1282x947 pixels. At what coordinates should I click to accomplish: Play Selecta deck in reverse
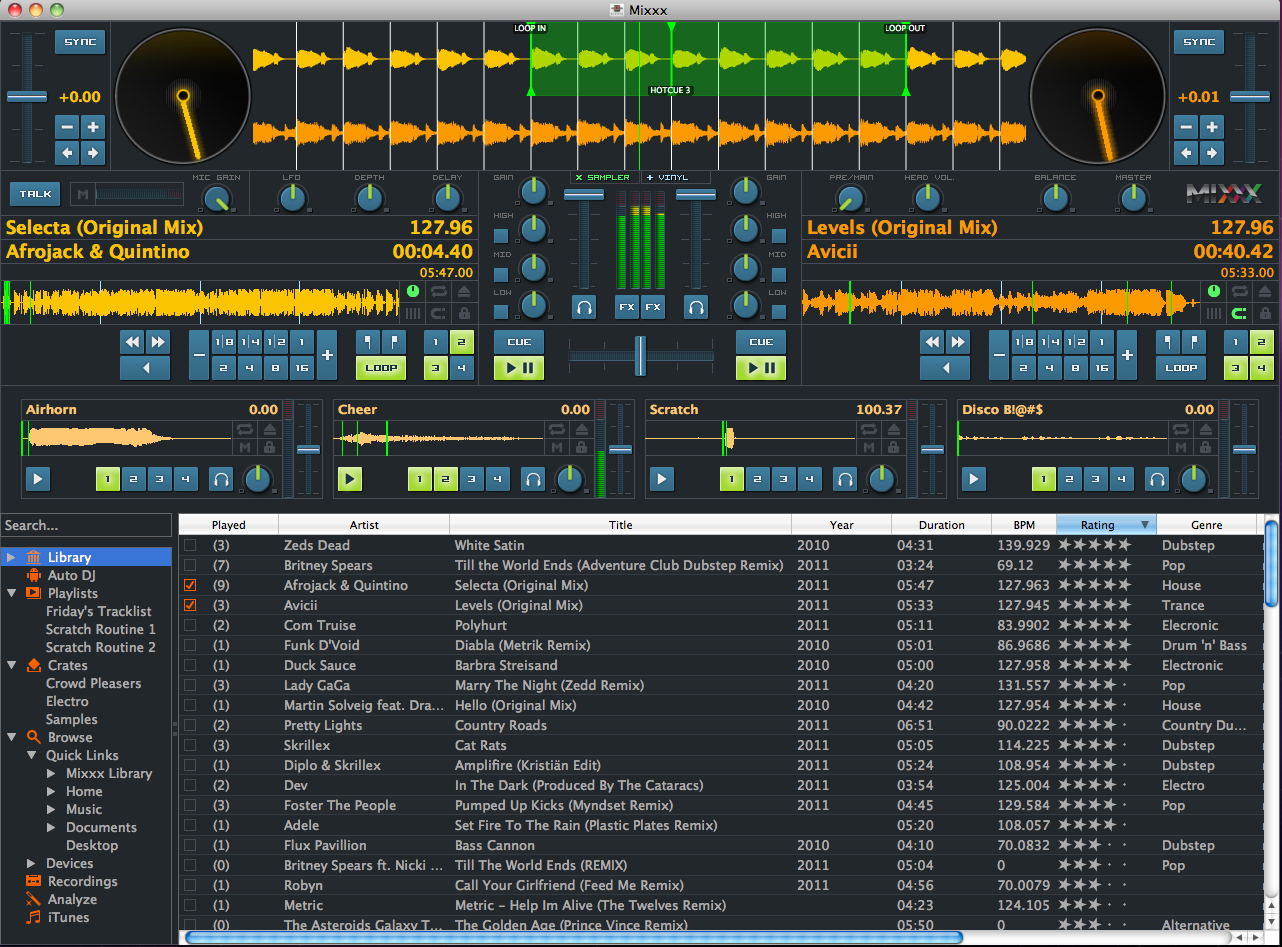click(144, 367)
